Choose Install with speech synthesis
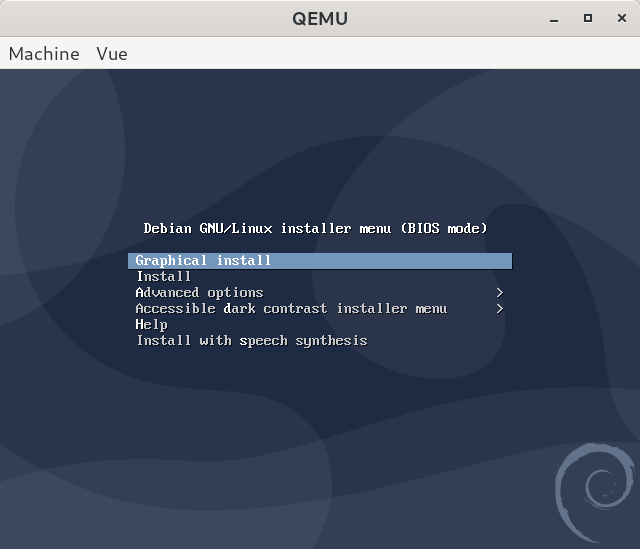This screenshot has width=640, height=549. [x=252, y=341]
